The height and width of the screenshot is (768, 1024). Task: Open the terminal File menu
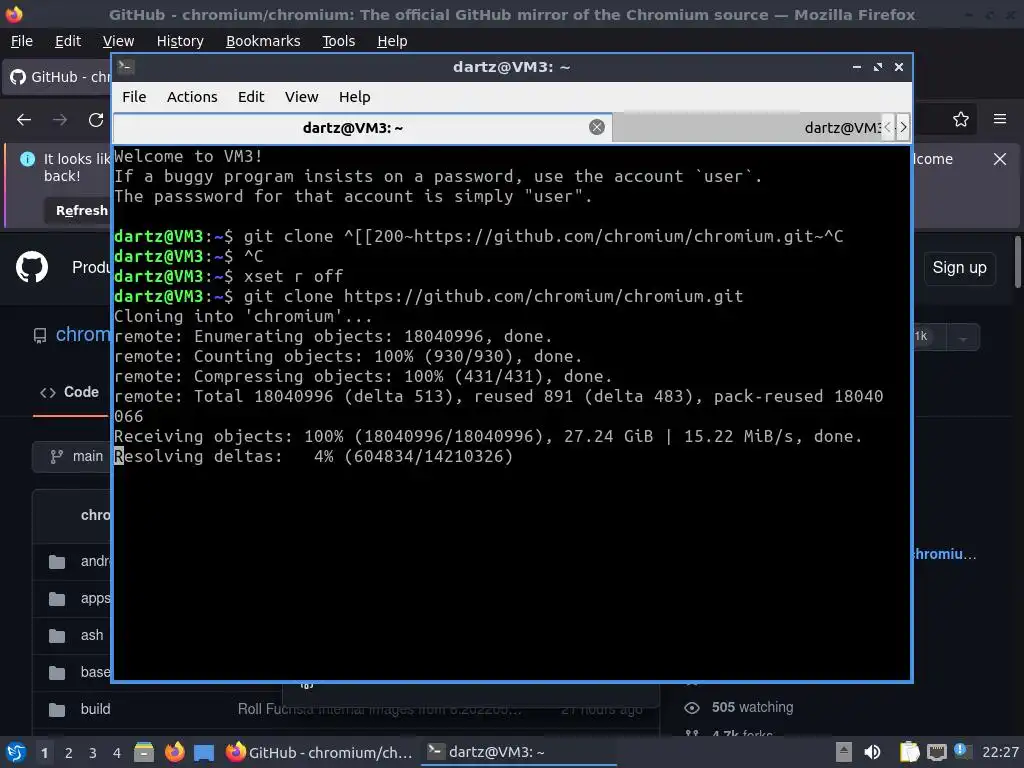pyautogui.click(x=134, y=97)
